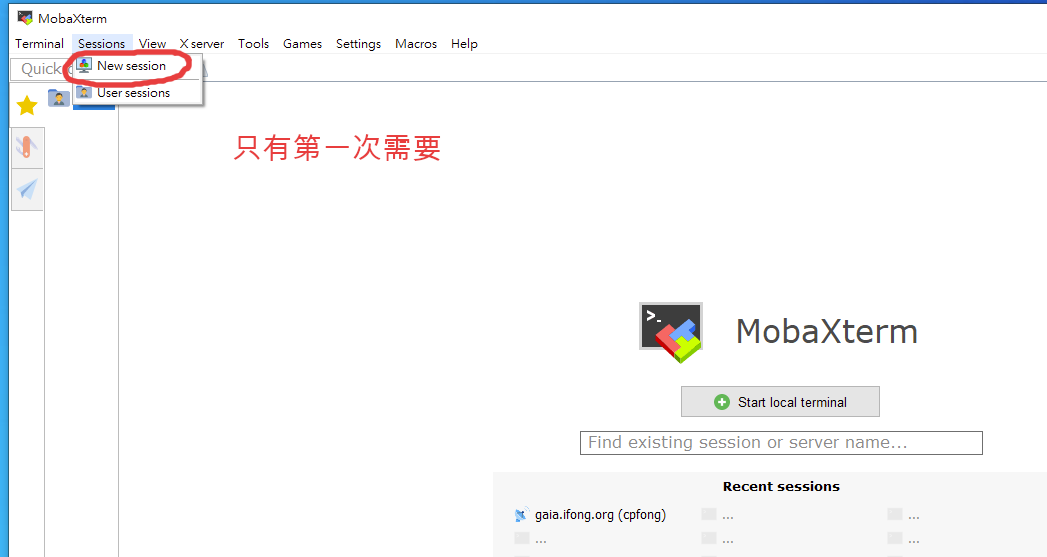
Task: Click the Start local terminal button
Action: [x=780, y=402]
